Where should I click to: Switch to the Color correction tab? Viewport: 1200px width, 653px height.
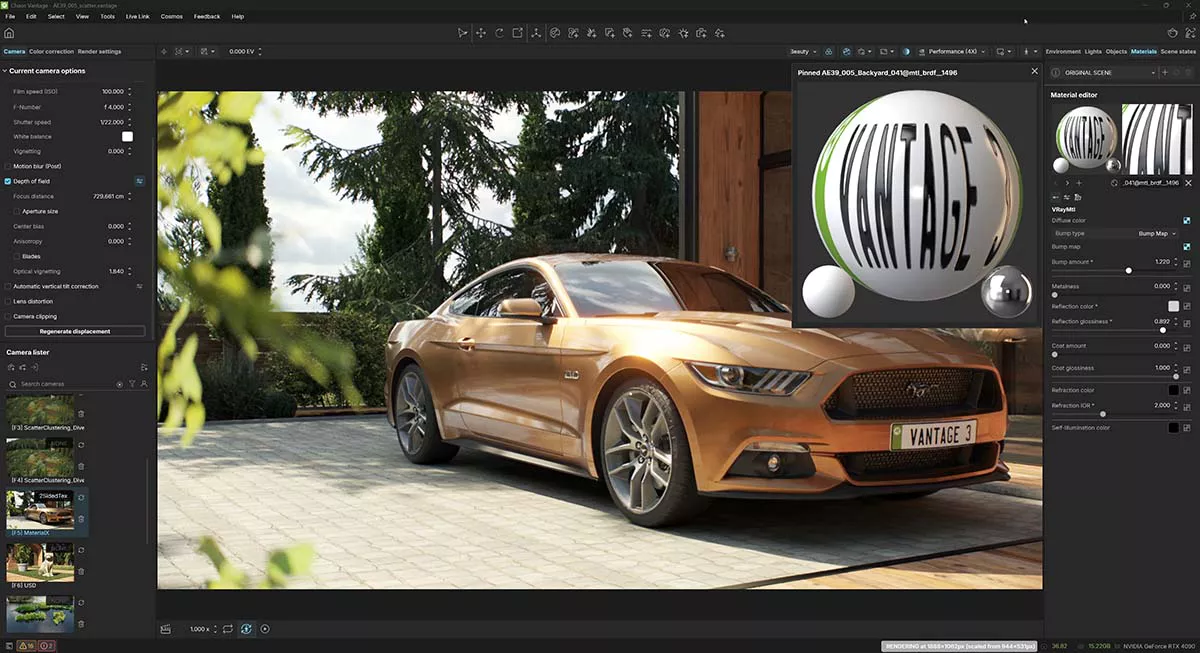tap(51, 51)
